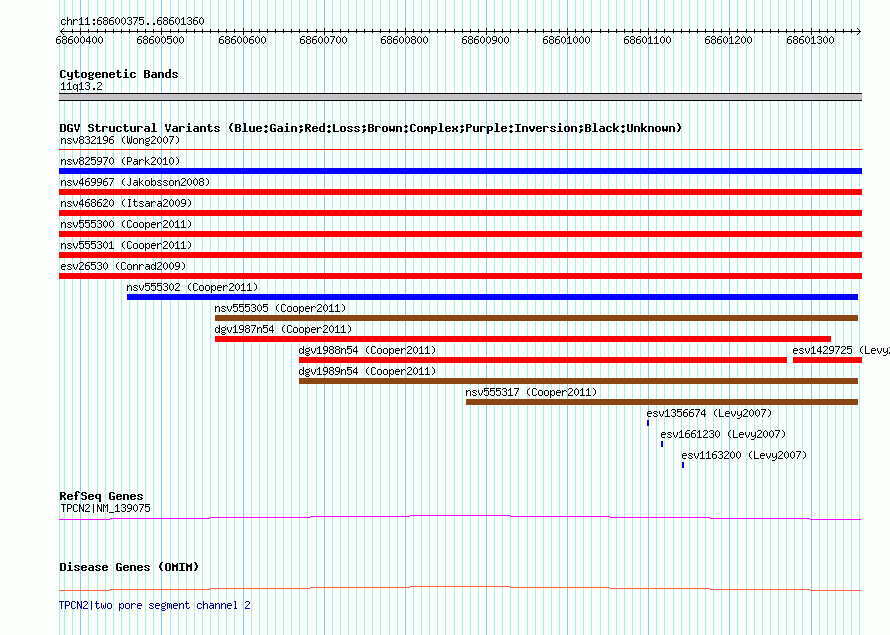Click ruler position 68600500
Screen dimensions: 890x635
(x=161, y=40)
